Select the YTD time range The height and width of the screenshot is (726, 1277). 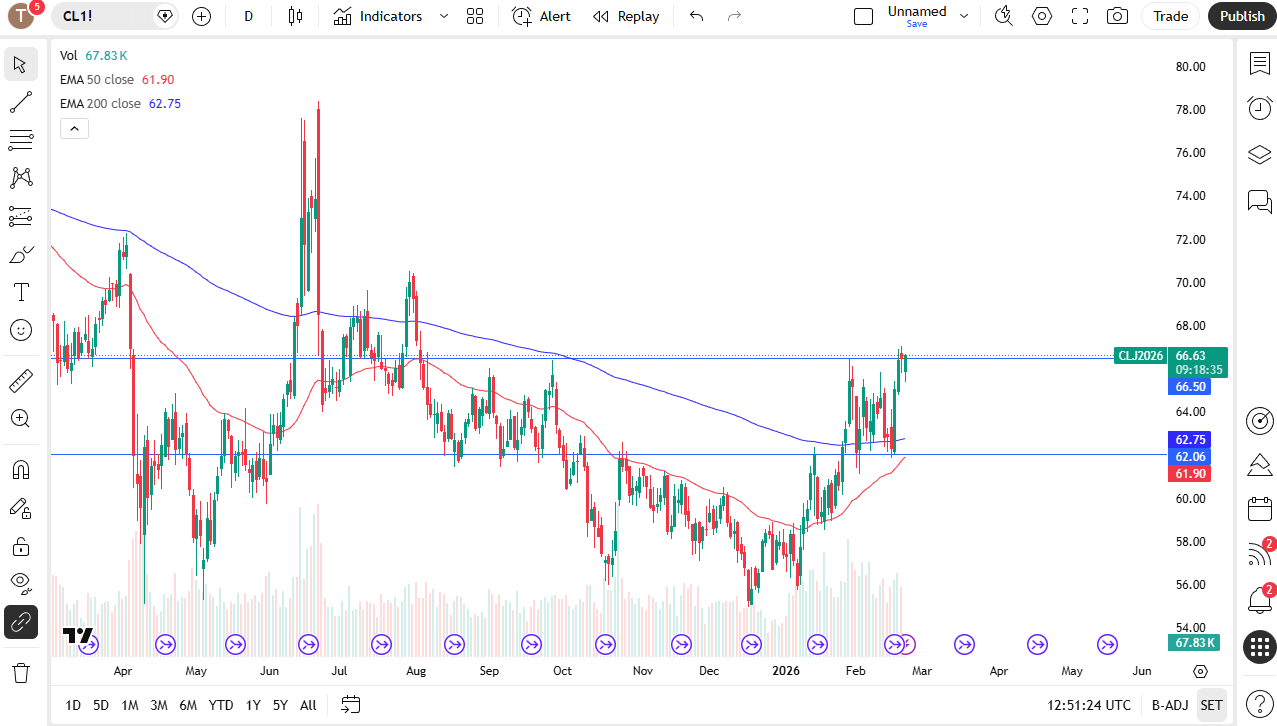click(221, 705)
